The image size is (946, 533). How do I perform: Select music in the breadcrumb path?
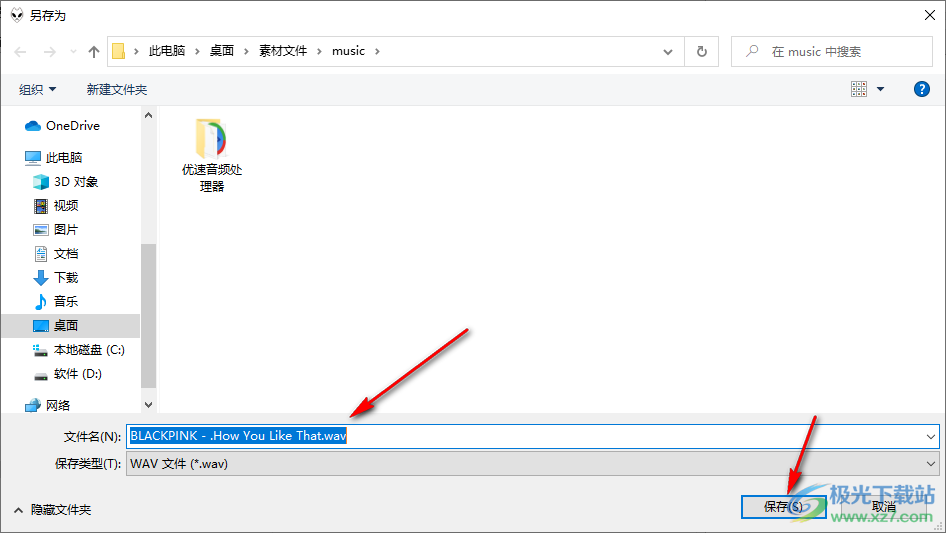click(348, 51)
